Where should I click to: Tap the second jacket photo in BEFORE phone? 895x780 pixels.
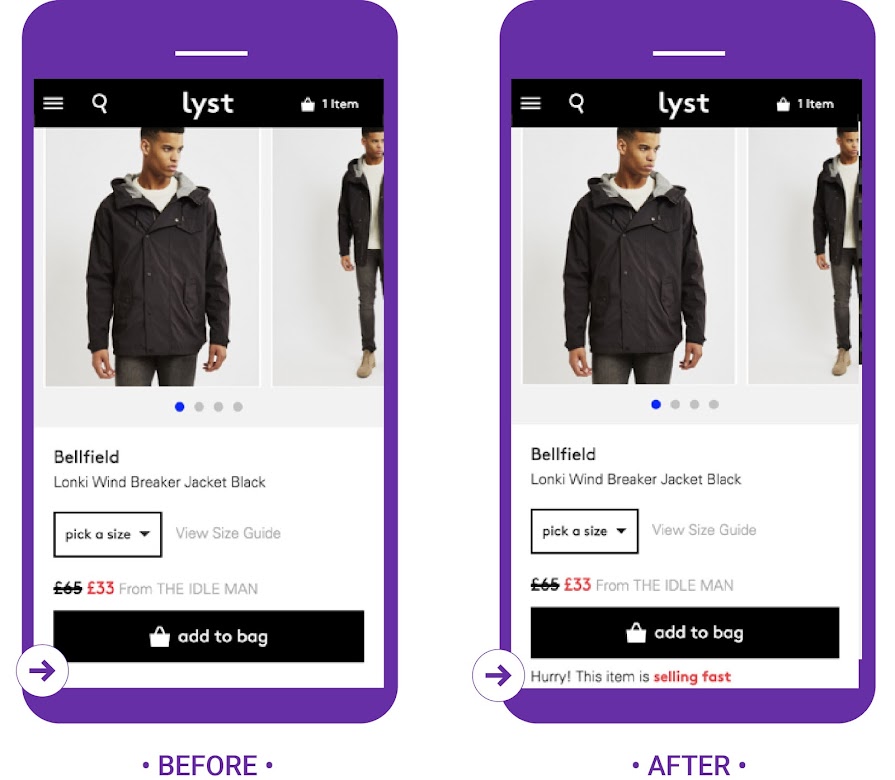point(328,257)
